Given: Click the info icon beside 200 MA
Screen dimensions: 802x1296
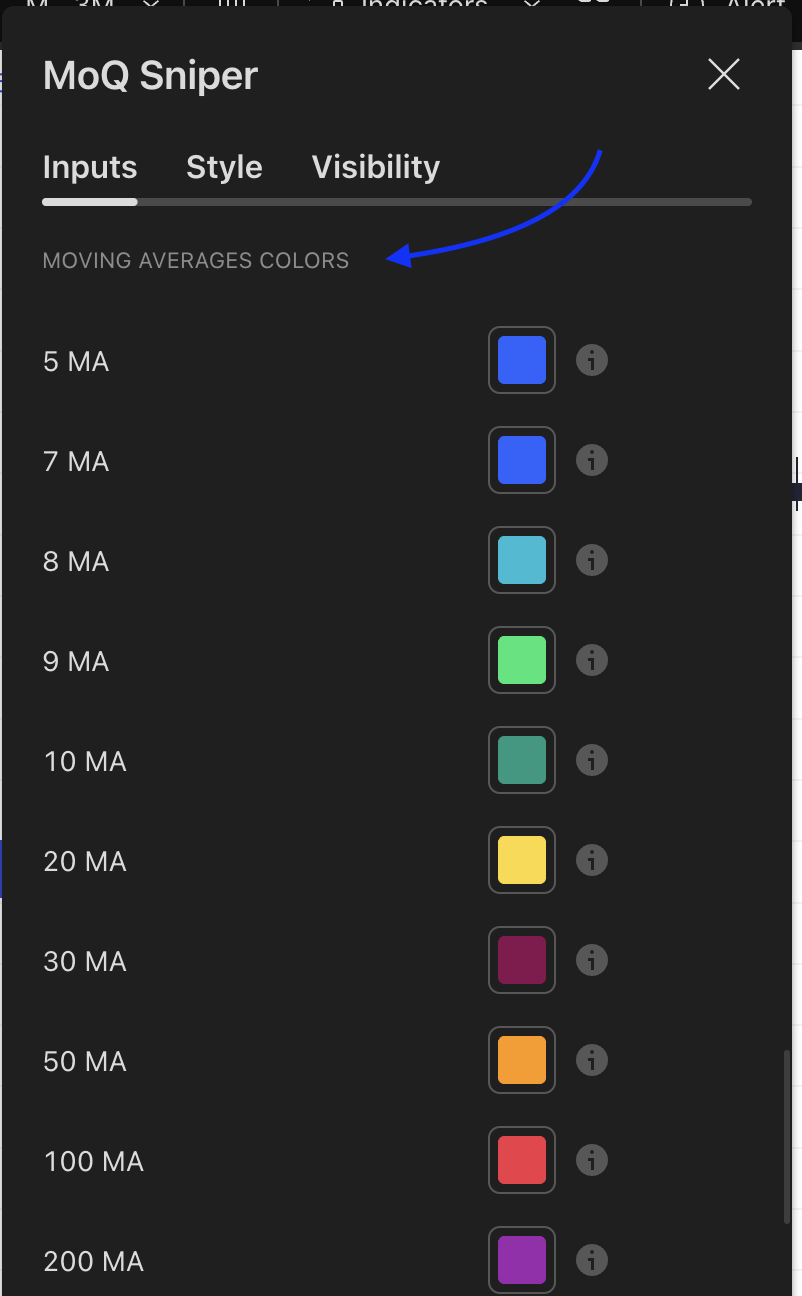Looking at the screenshot, I should tap(592, 1258).
